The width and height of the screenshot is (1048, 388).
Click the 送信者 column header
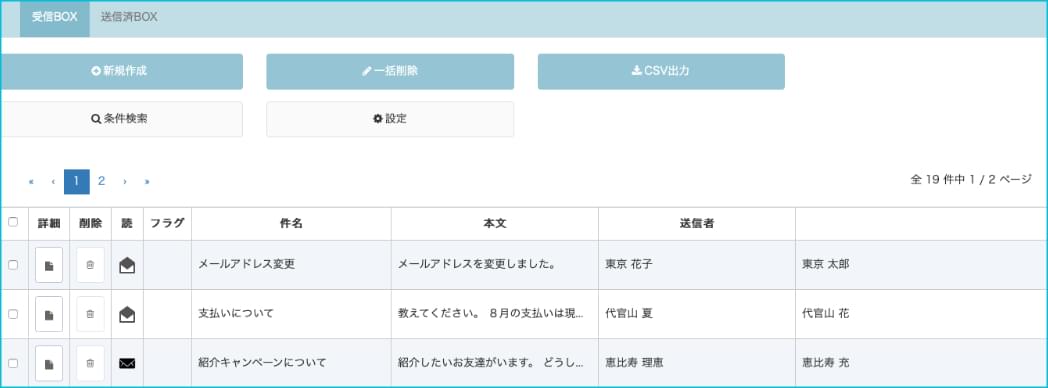pyautogui.click(x=696, y=224)
